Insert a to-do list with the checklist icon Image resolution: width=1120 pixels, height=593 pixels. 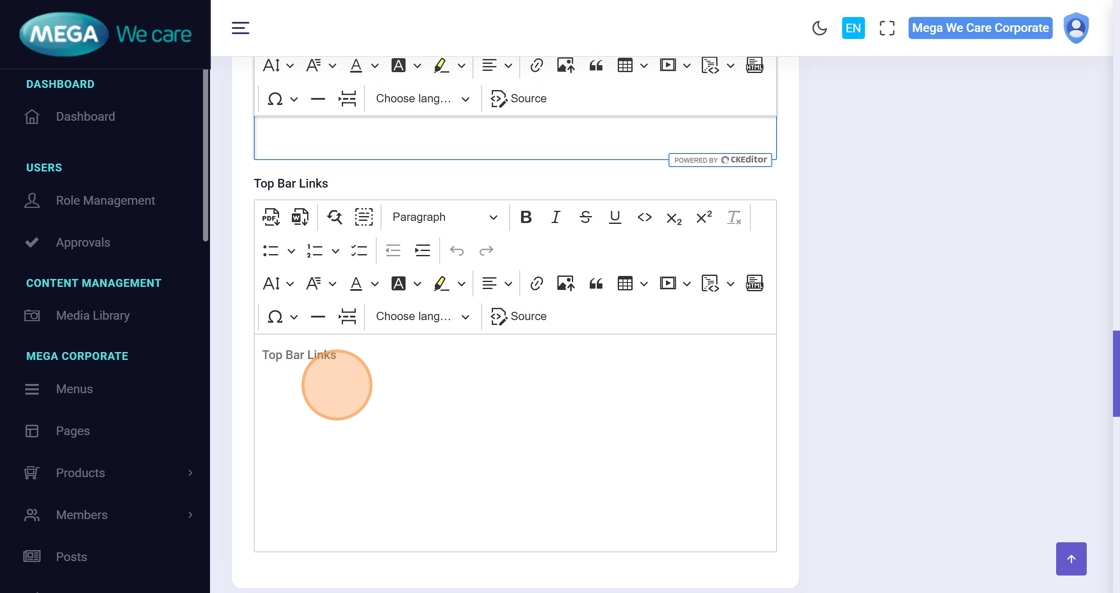coord(359,250)
